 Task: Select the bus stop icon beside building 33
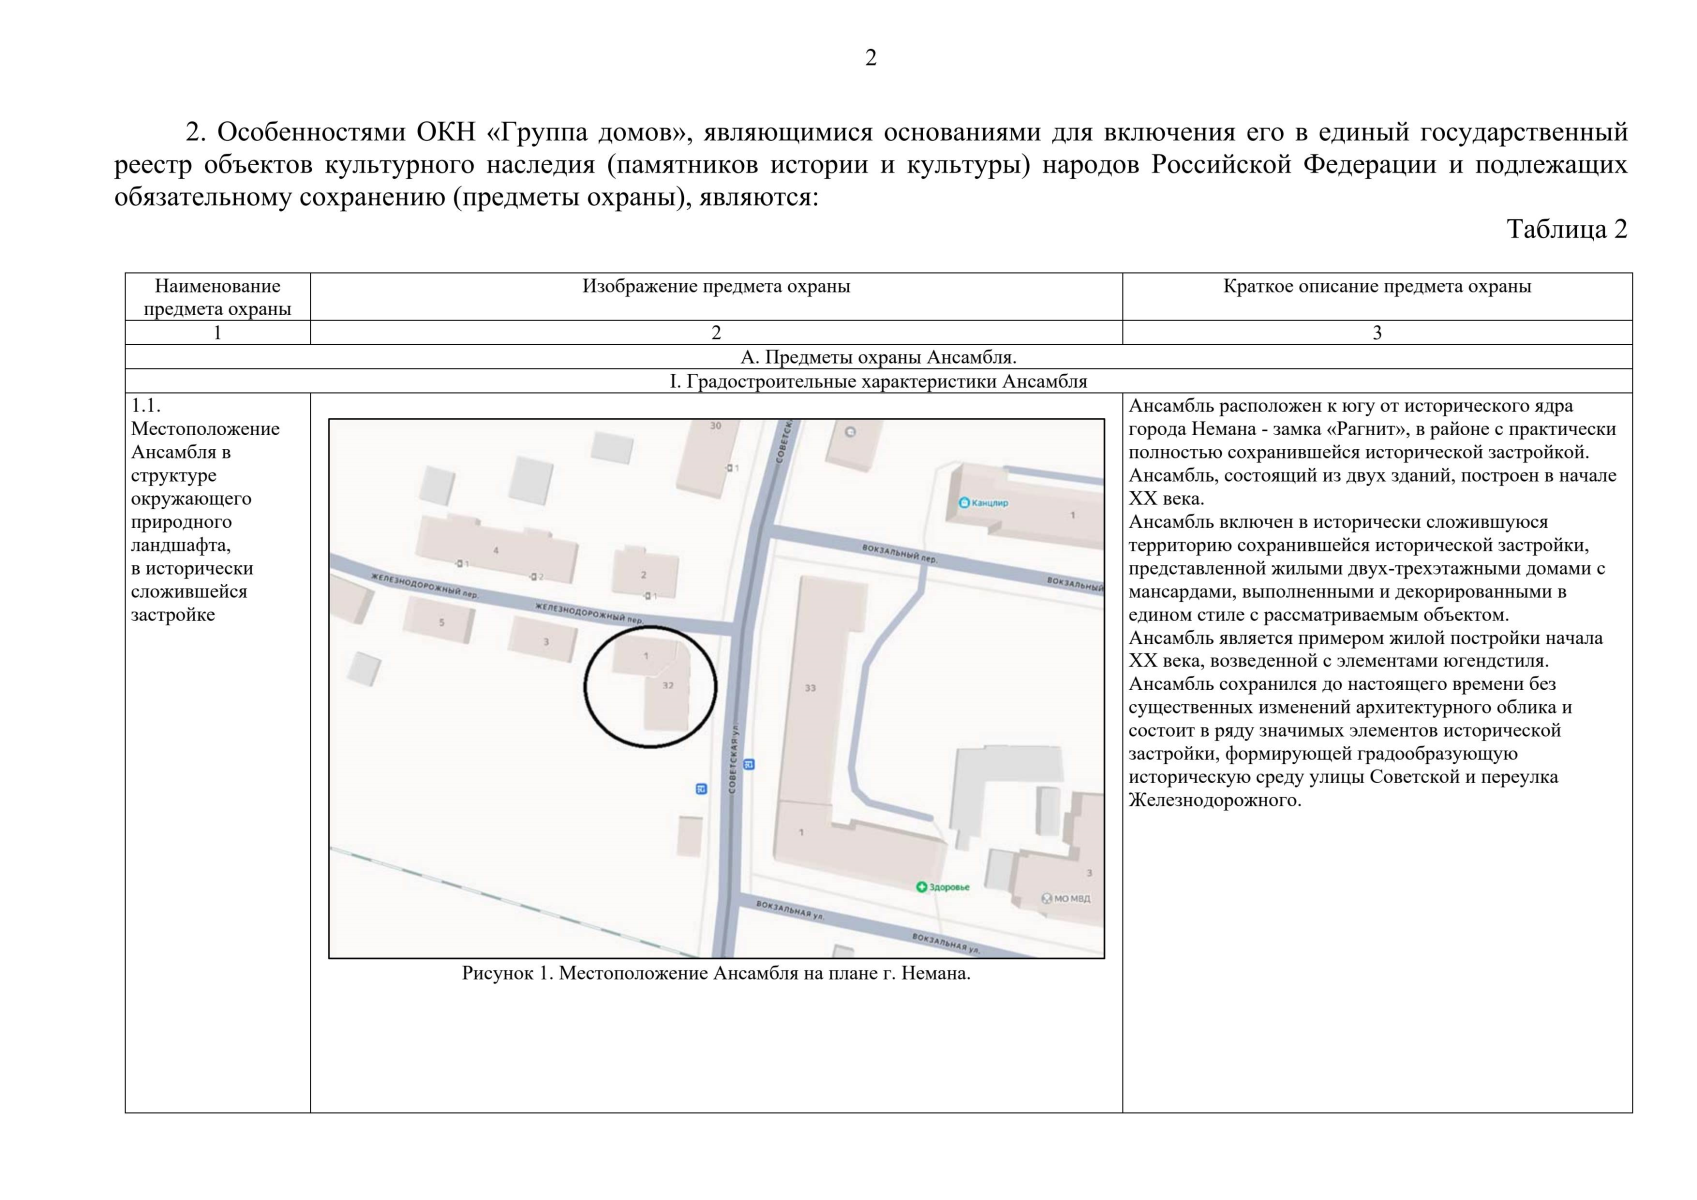pos(749,765)
